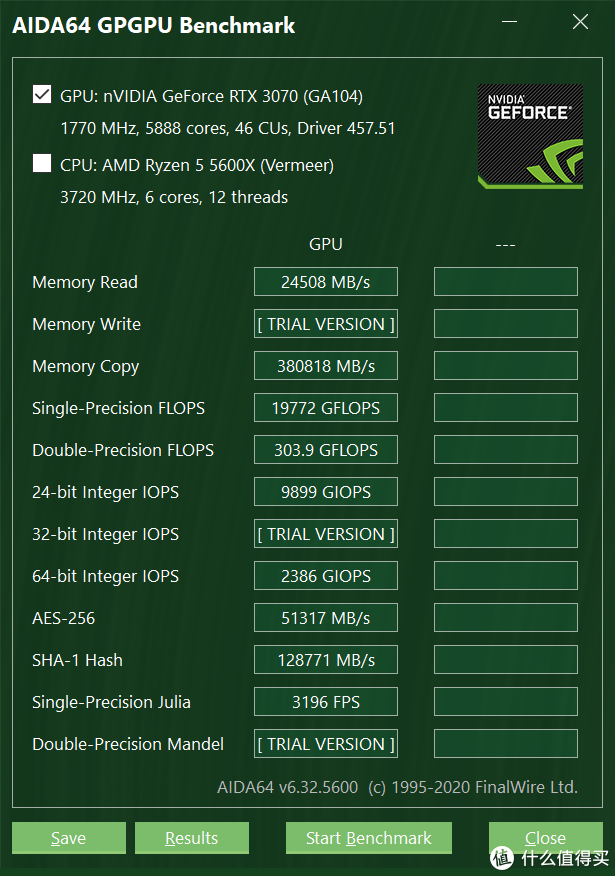Open the Results window
This screenshot has height=876, width=615.
(x=191, y=838)
